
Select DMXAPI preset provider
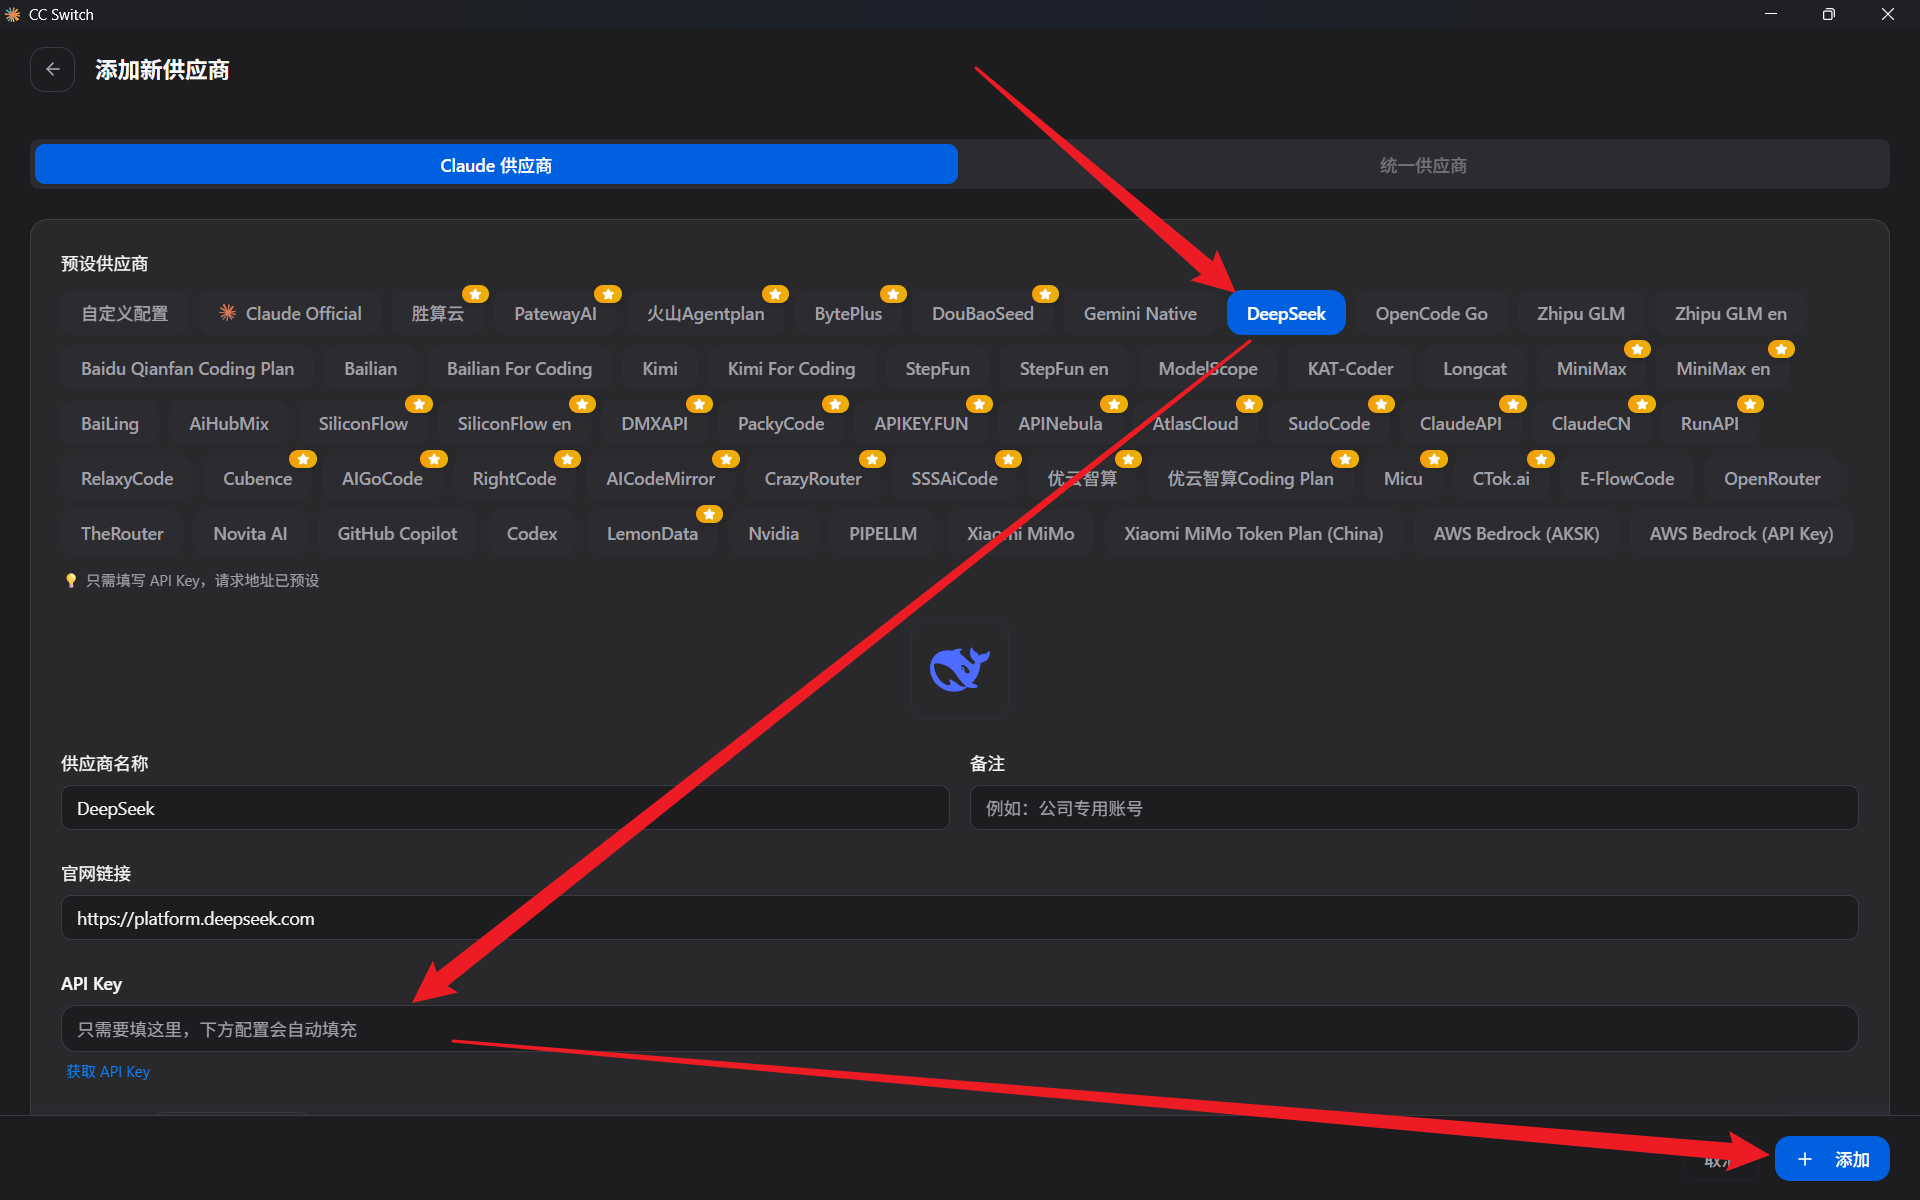click(654, 423)
